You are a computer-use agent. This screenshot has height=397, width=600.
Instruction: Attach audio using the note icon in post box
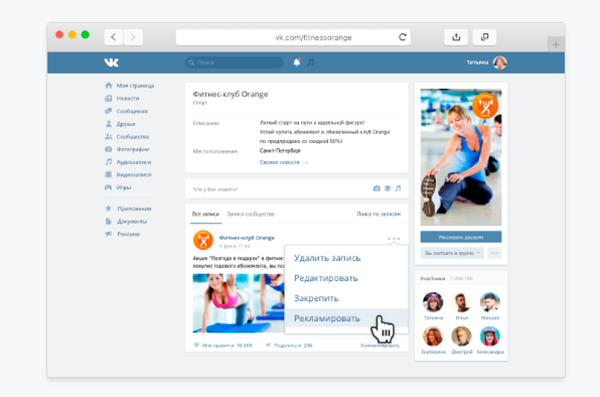click(x=398, y=188)
